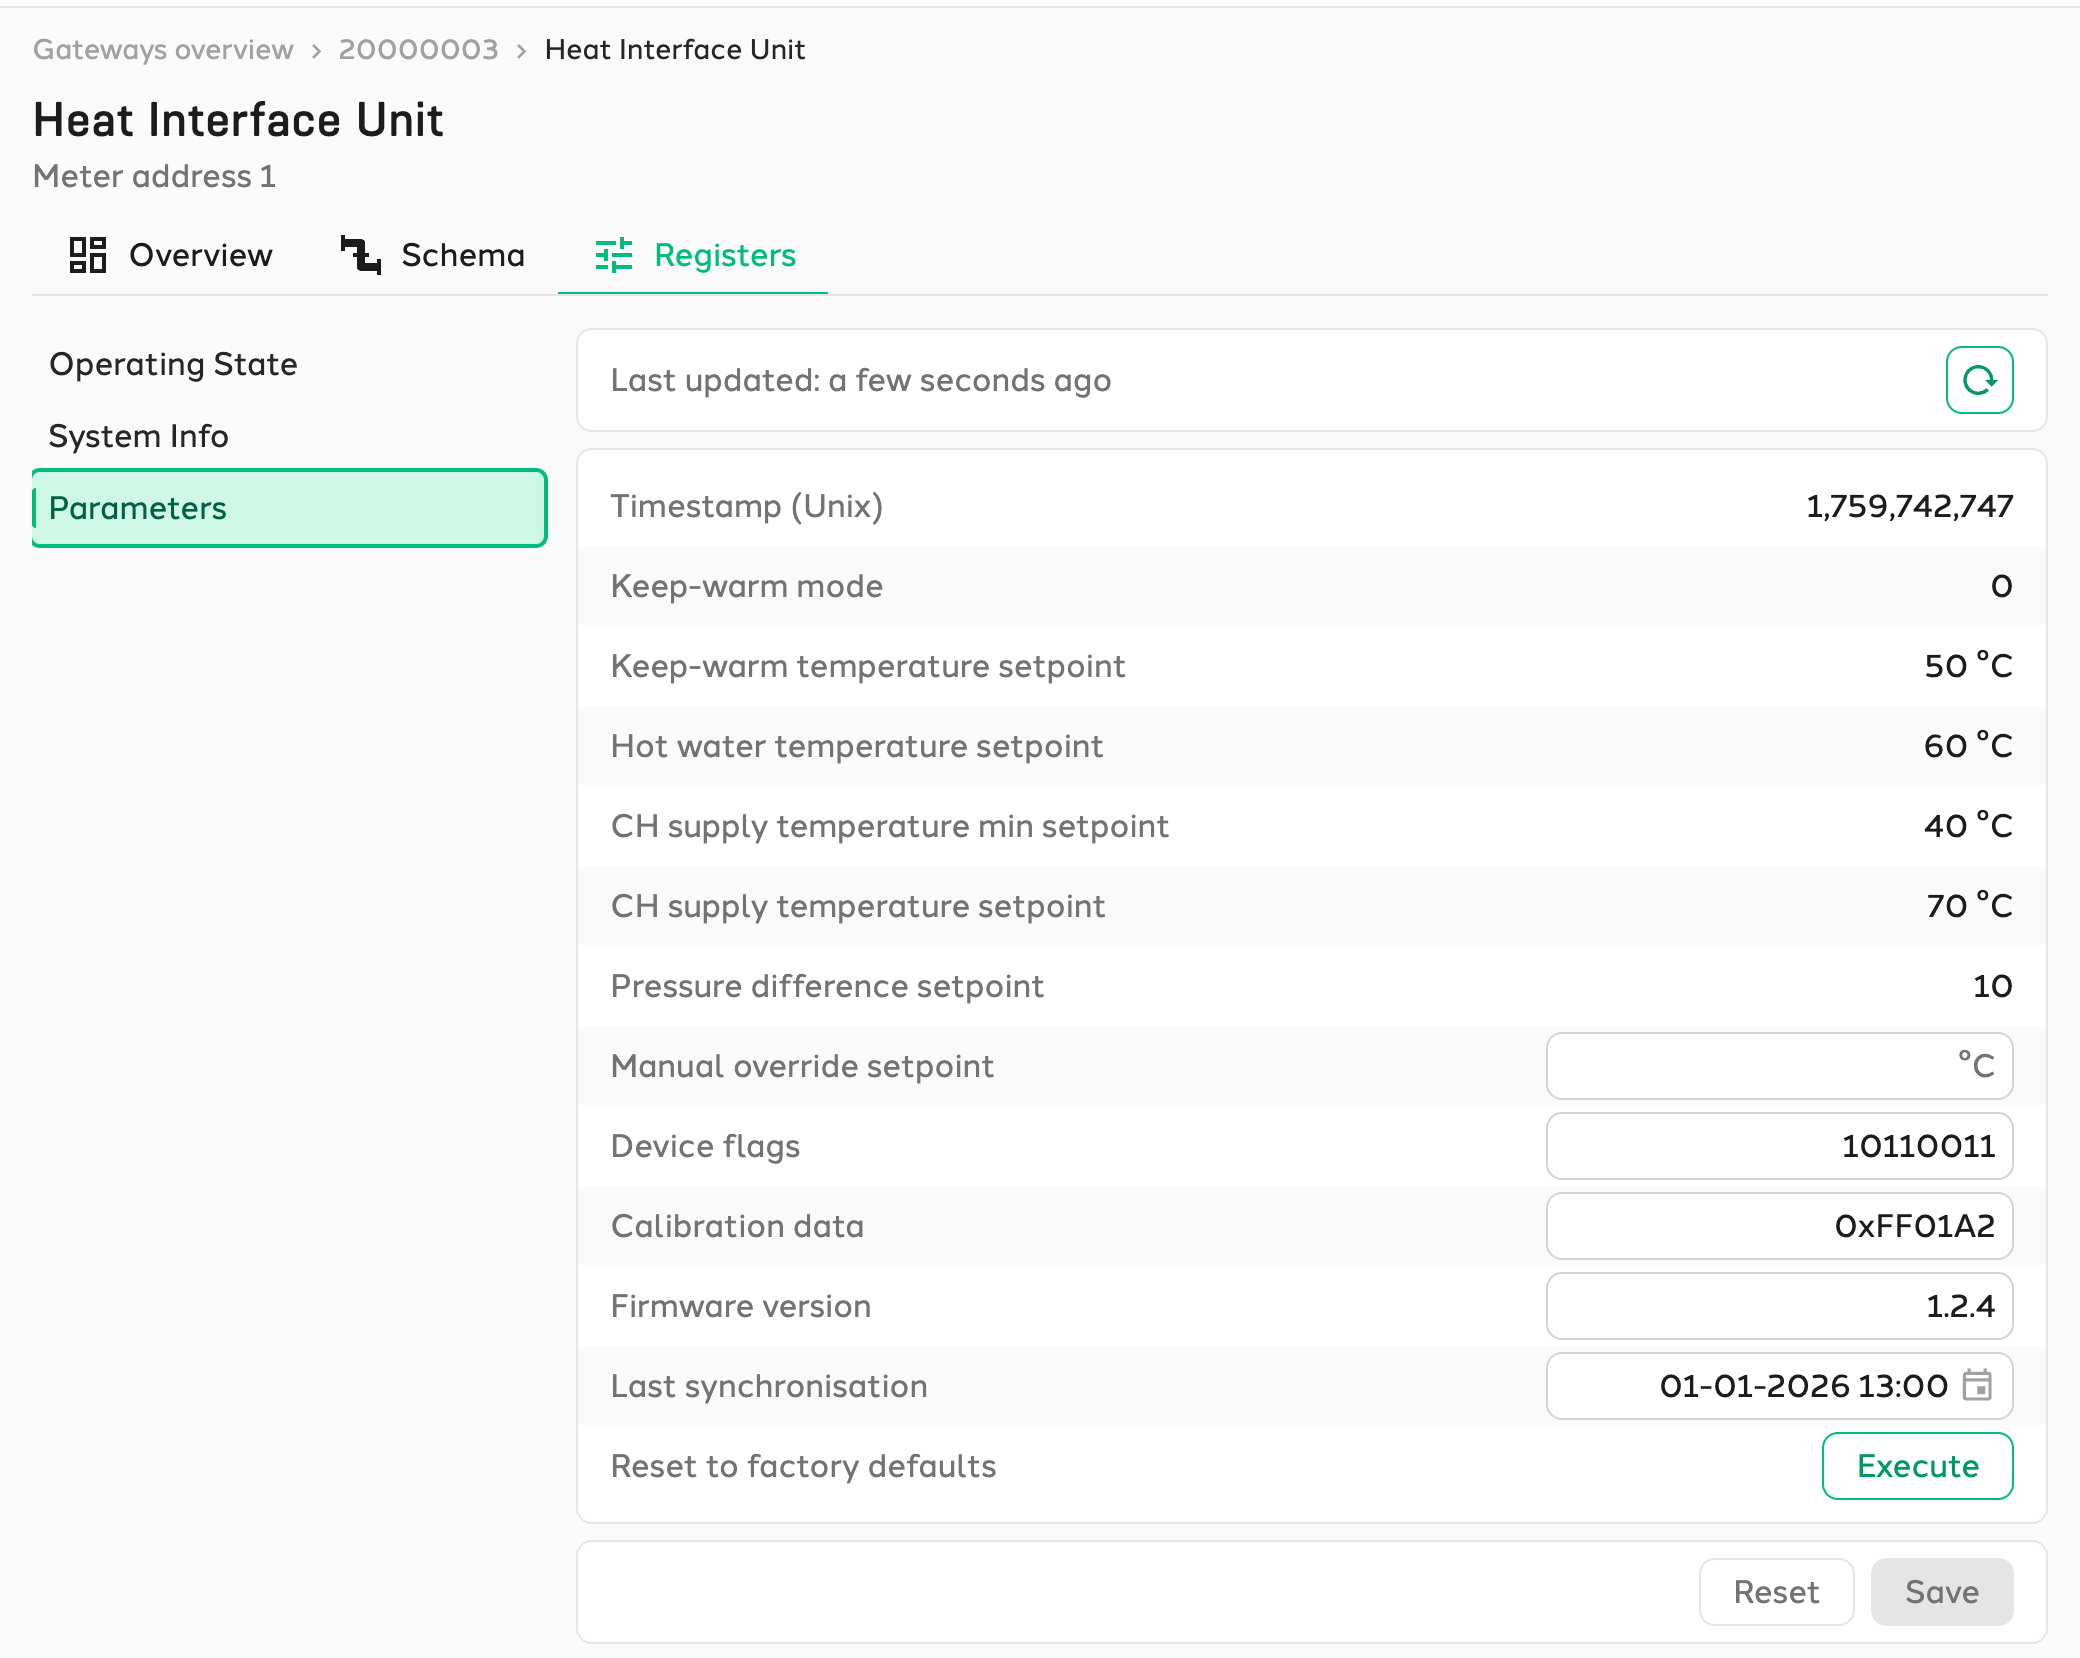The image size is (2080, 1658).
Task: Click the 'Timestamp (Unix)' label
Action: pos(747,506)
